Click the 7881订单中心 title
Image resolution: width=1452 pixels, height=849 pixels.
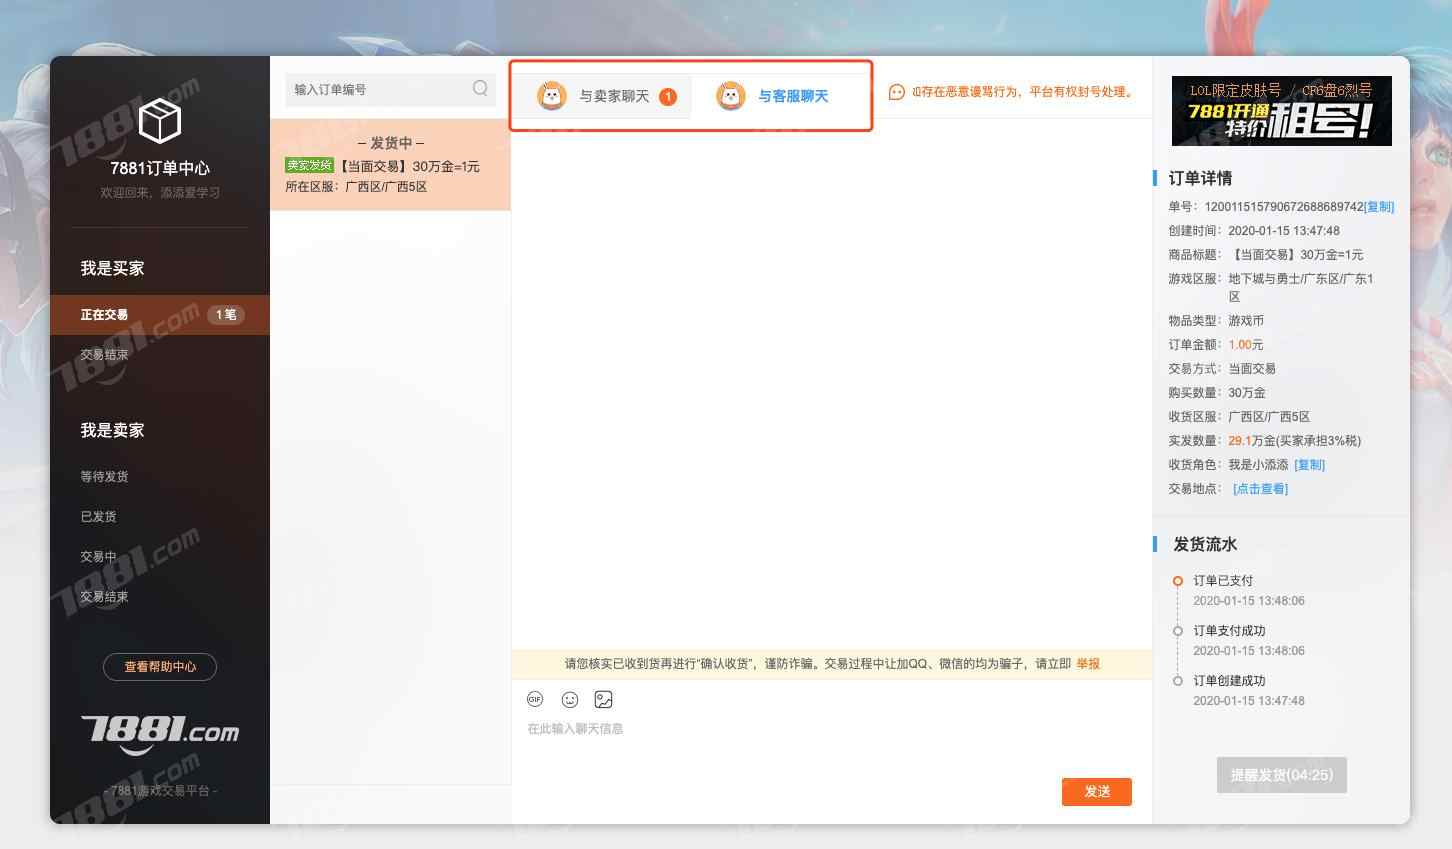point(160,168)
